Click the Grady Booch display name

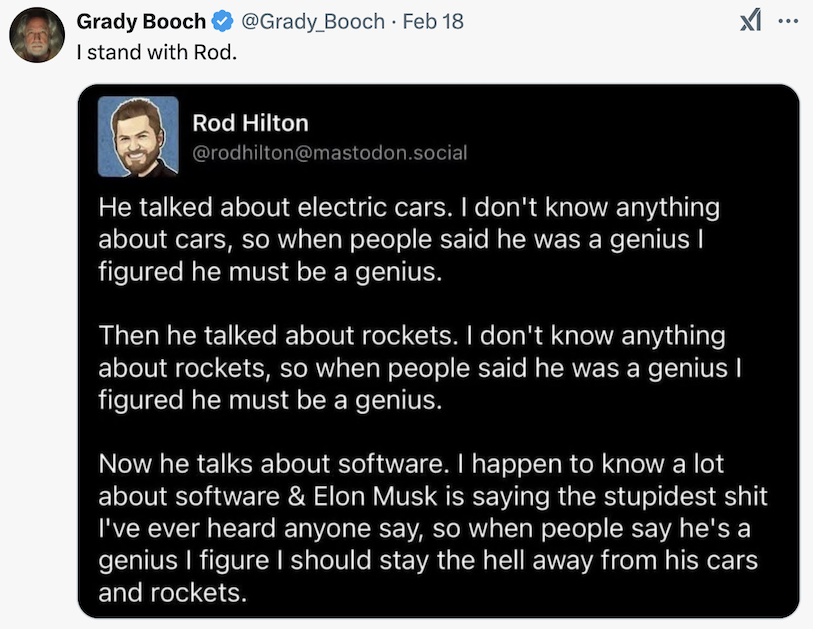(x=141, y=21)
